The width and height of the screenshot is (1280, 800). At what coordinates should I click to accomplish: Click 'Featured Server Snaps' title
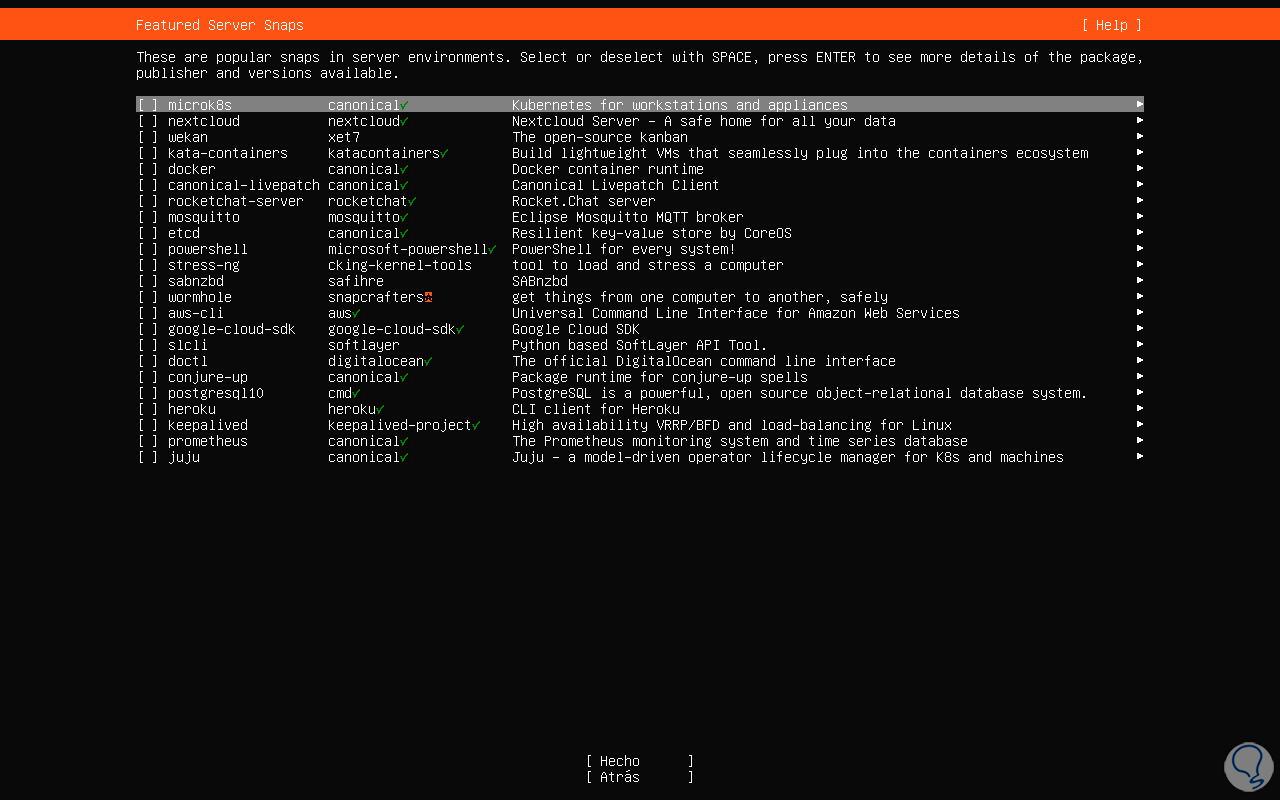click(x=220, y=25)
